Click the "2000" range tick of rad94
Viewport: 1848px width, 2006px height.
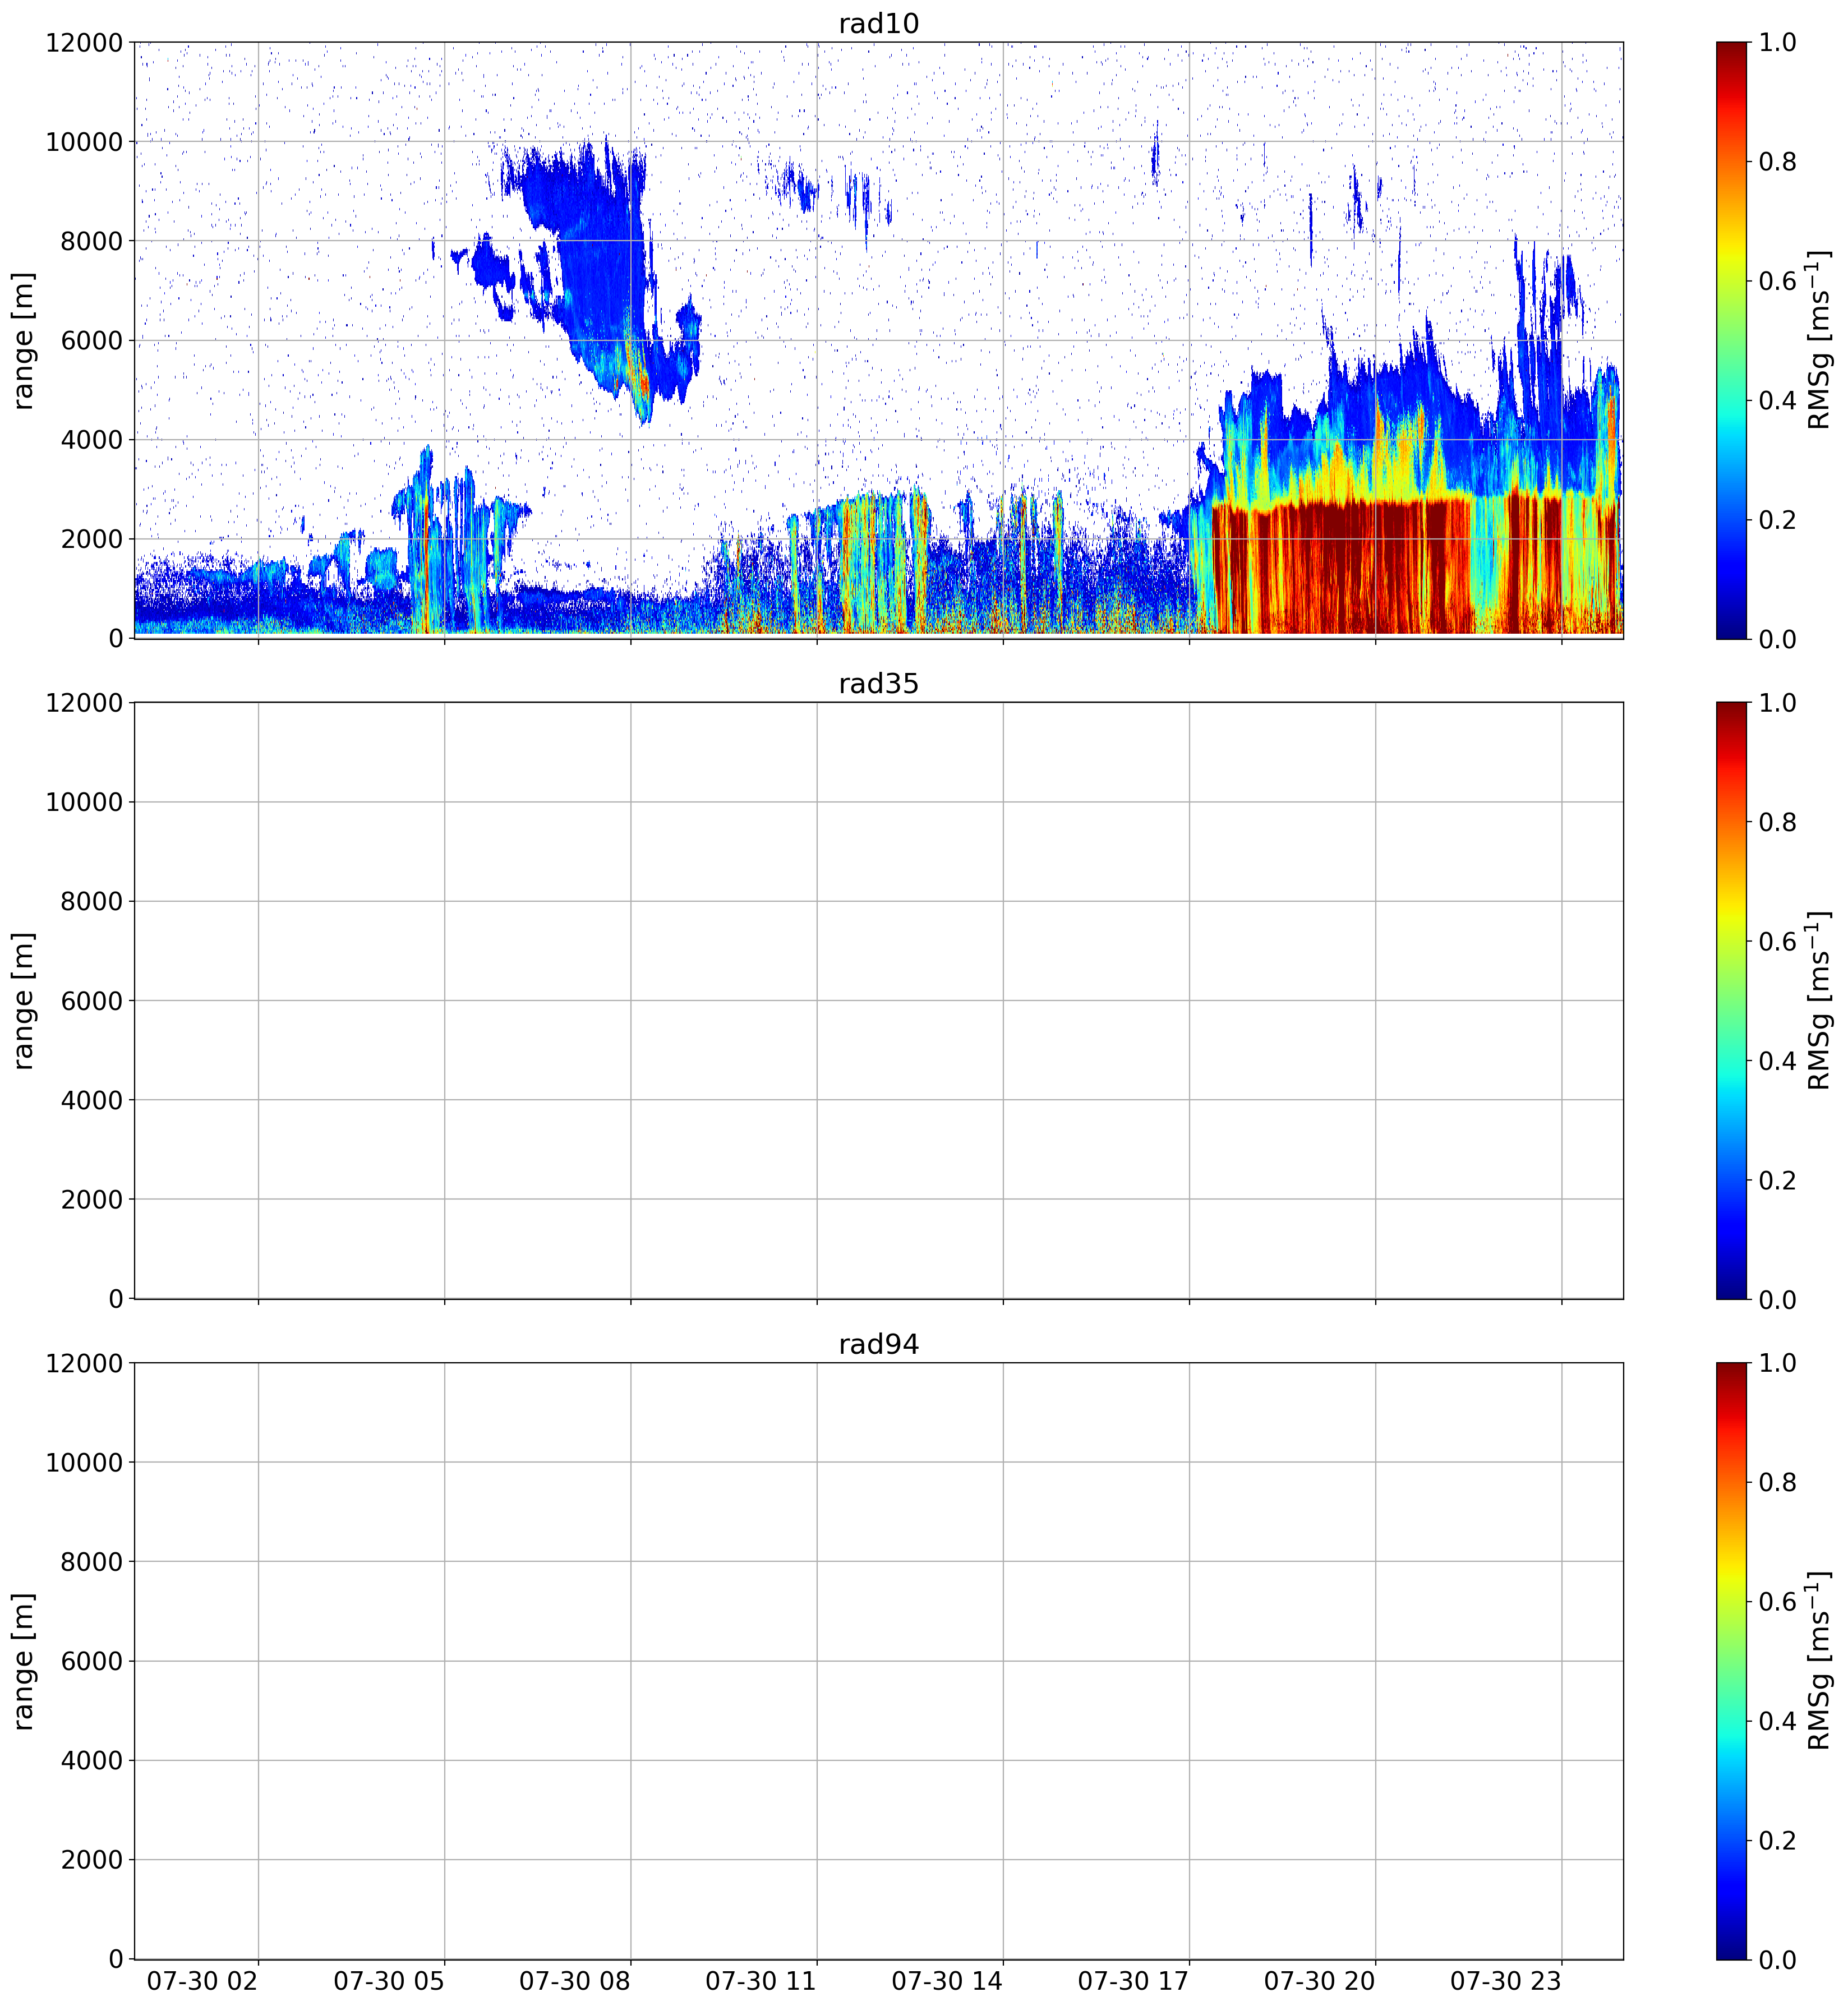click(x=92, y=1860)
